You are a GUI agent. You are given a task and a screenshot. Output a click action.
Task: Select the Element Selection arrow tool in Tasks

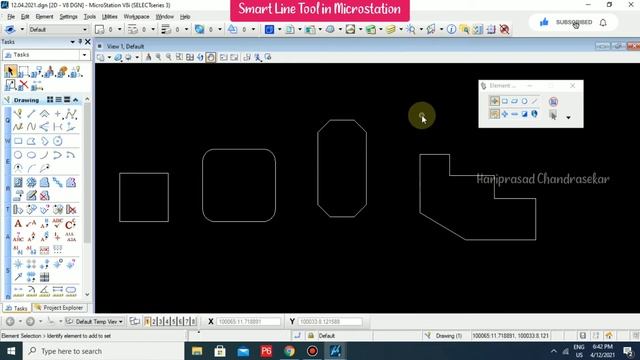11,71
